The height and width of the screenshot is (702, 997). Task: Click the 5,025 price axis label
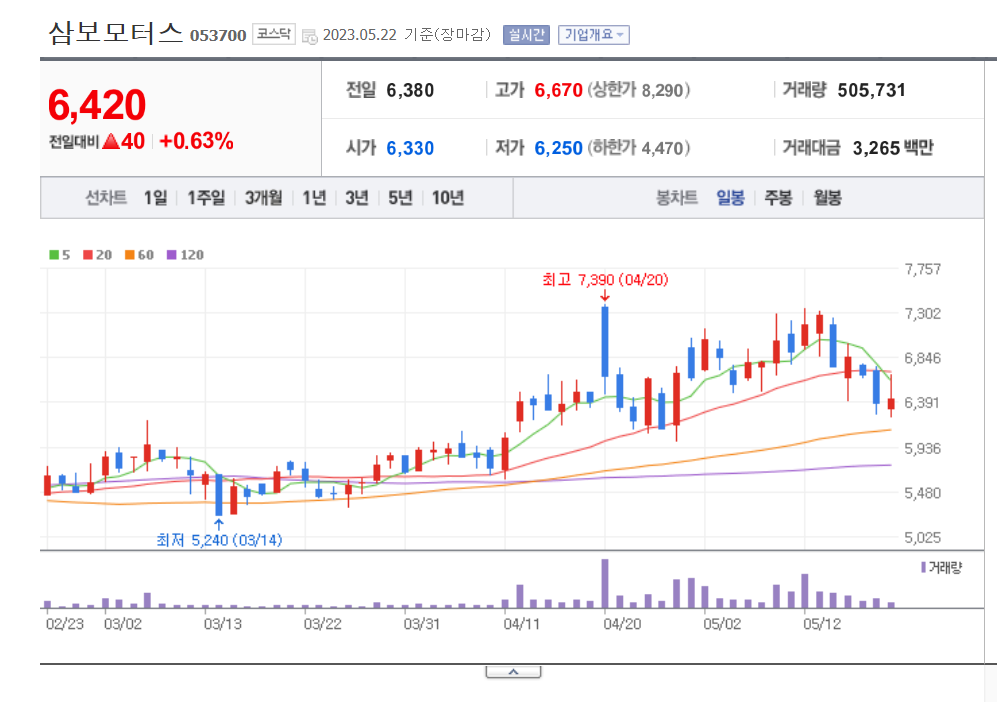(923, 538)
